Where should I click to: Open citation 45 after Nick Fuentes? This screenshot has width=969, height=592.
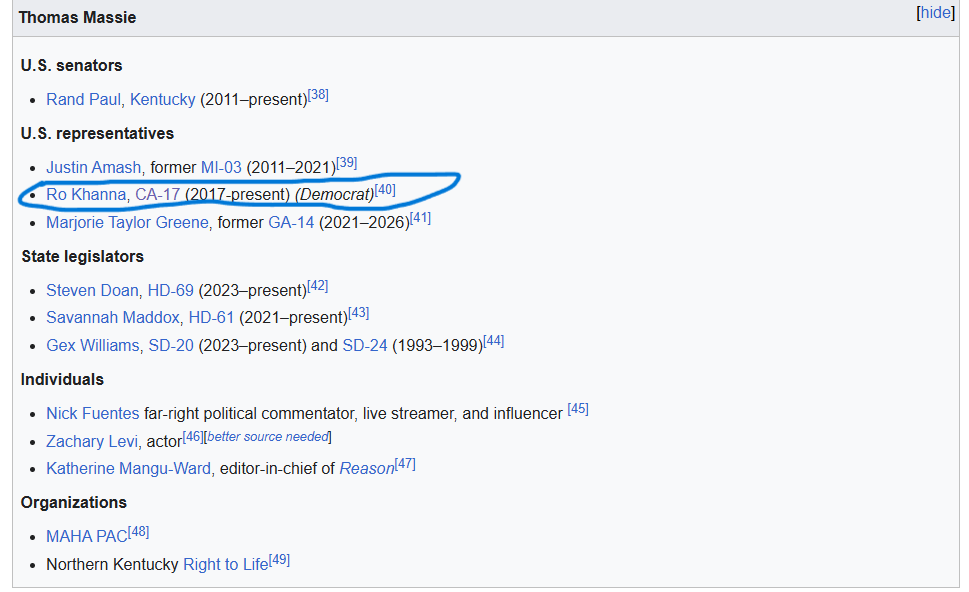(x=578, y=408)
